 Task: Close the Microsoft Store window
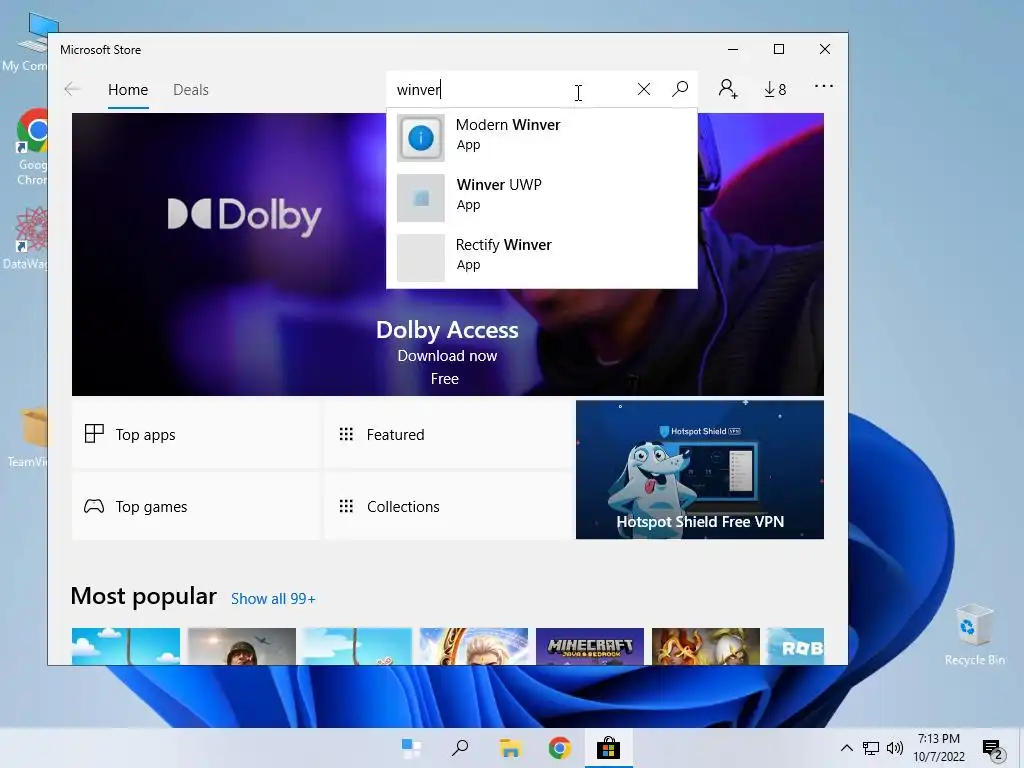point(825,49)
